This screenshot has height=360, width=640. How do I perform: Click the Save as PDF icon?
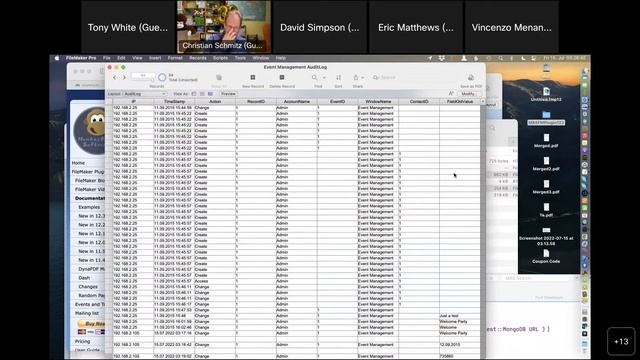click(x=471, y=78)
